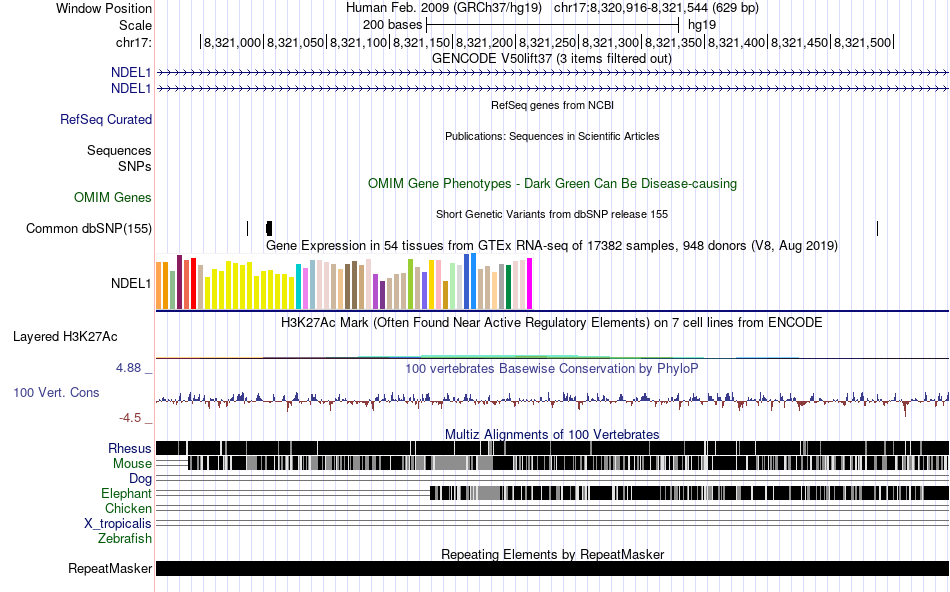Click the Zebrafish alignment label
This screenshot has height=592, width=950.
[125, 538]
